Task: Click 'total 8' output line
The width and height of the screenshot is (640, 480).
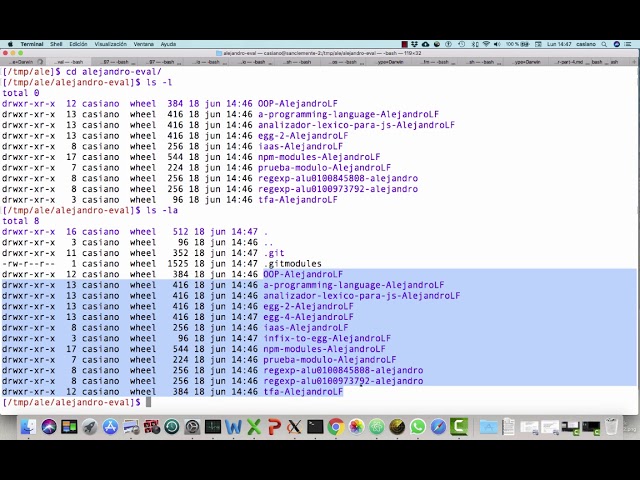Action: pos(21,221)
